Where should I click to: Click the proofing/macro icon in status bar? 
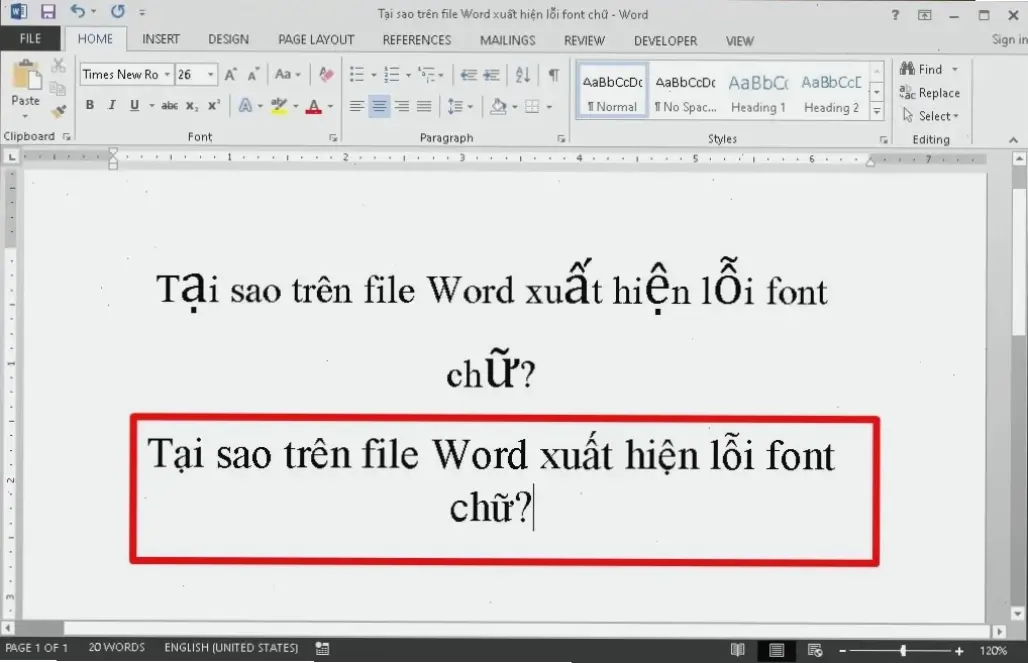coord(322,649)
